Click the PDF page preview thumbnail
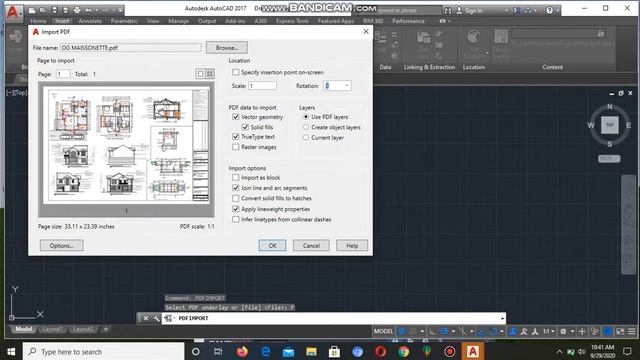Viewport: 640px width, 360px height. coord(126,146)
